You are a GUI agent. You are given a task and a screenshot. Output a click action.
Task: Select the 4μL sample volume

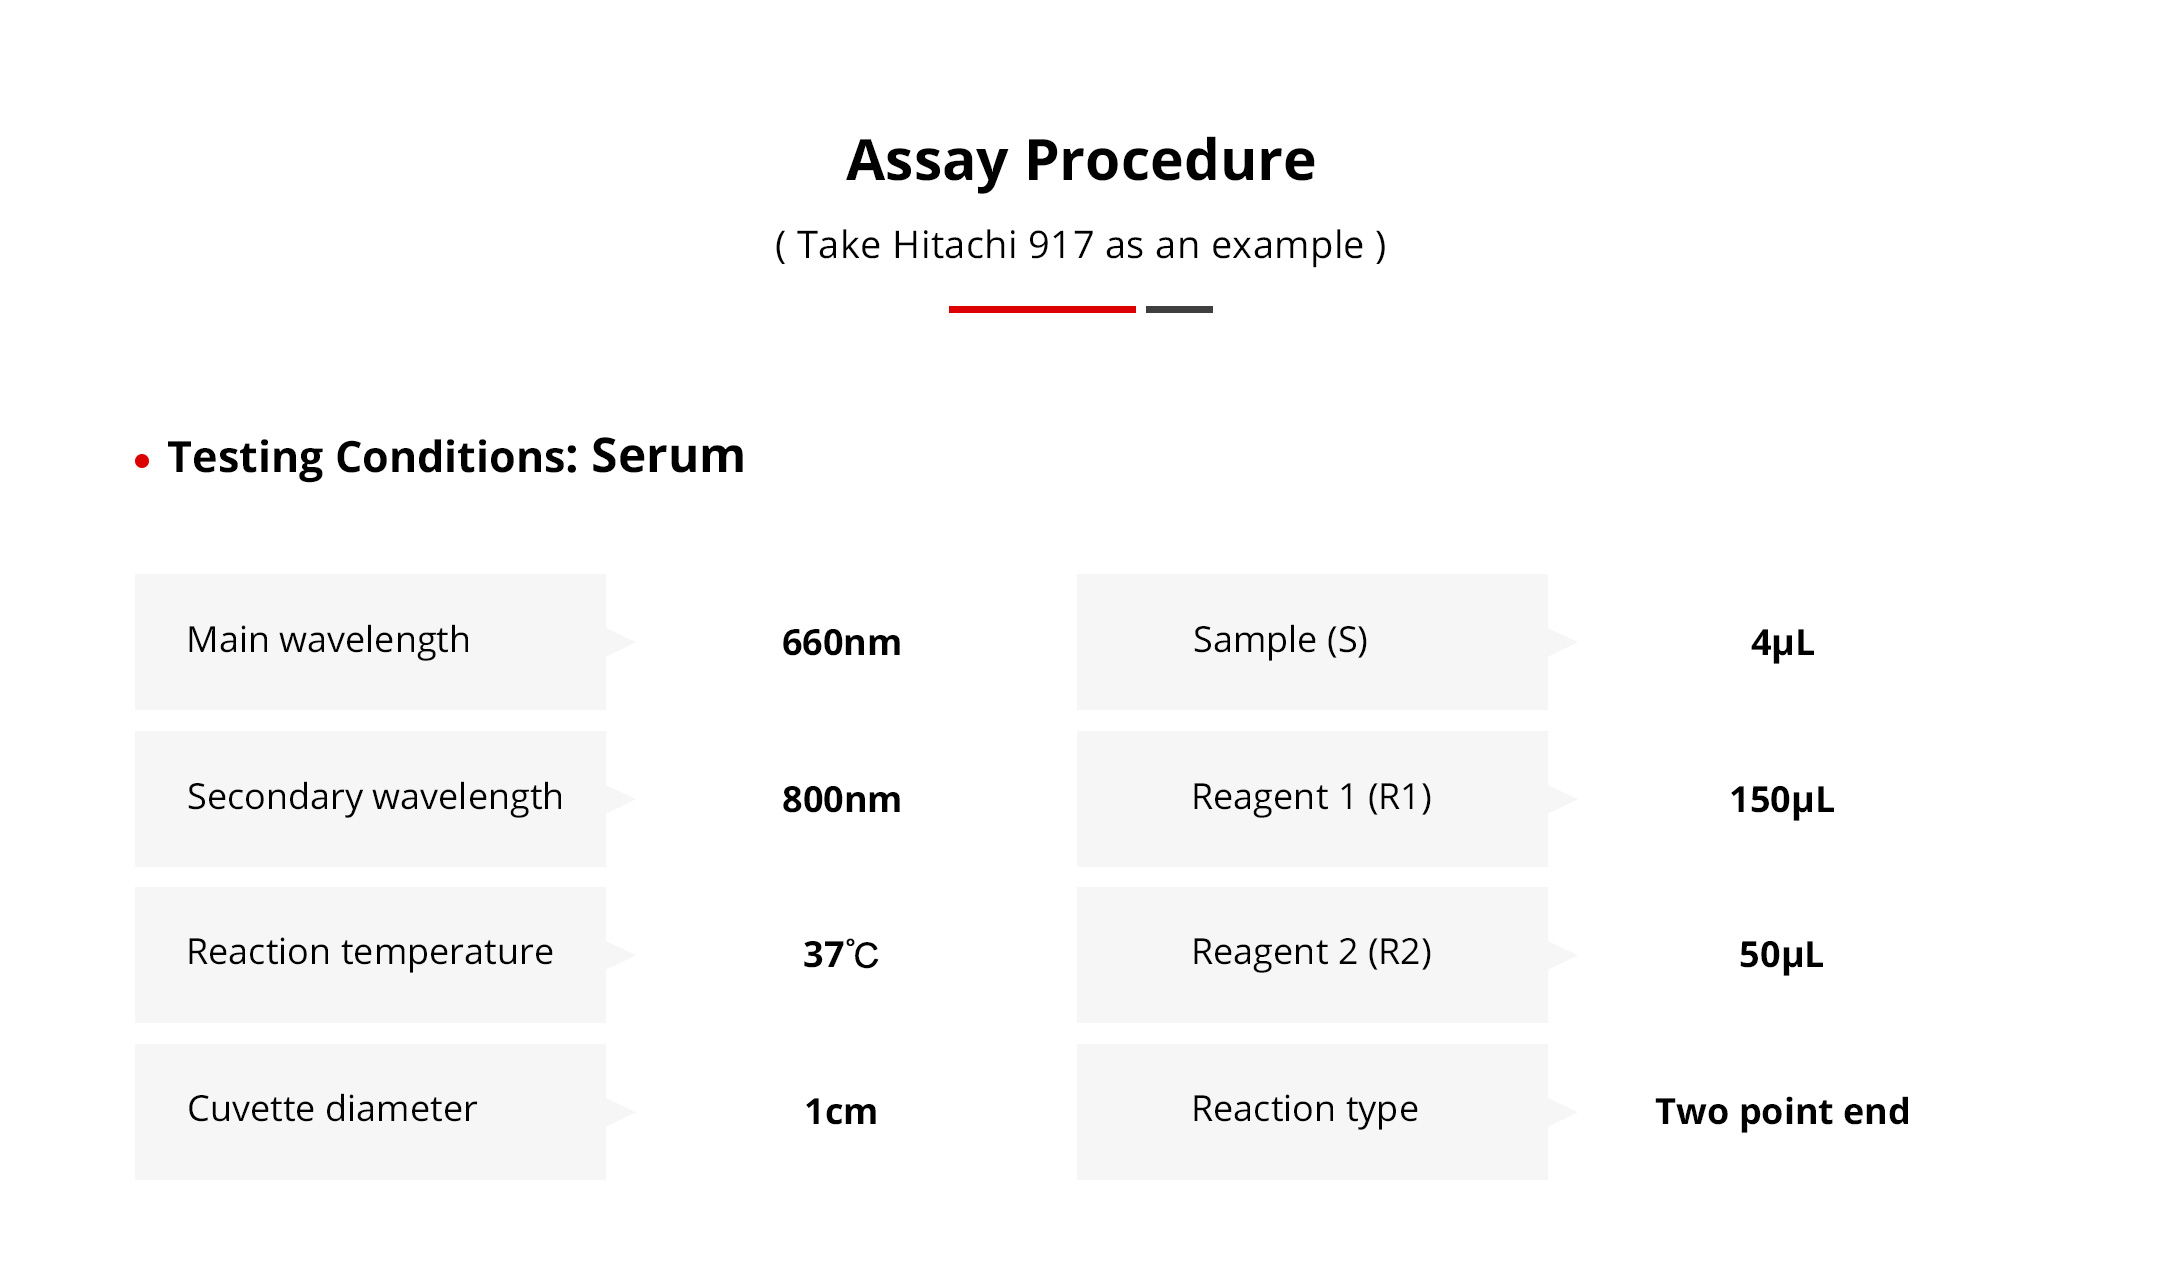[x=1782, y=643]
